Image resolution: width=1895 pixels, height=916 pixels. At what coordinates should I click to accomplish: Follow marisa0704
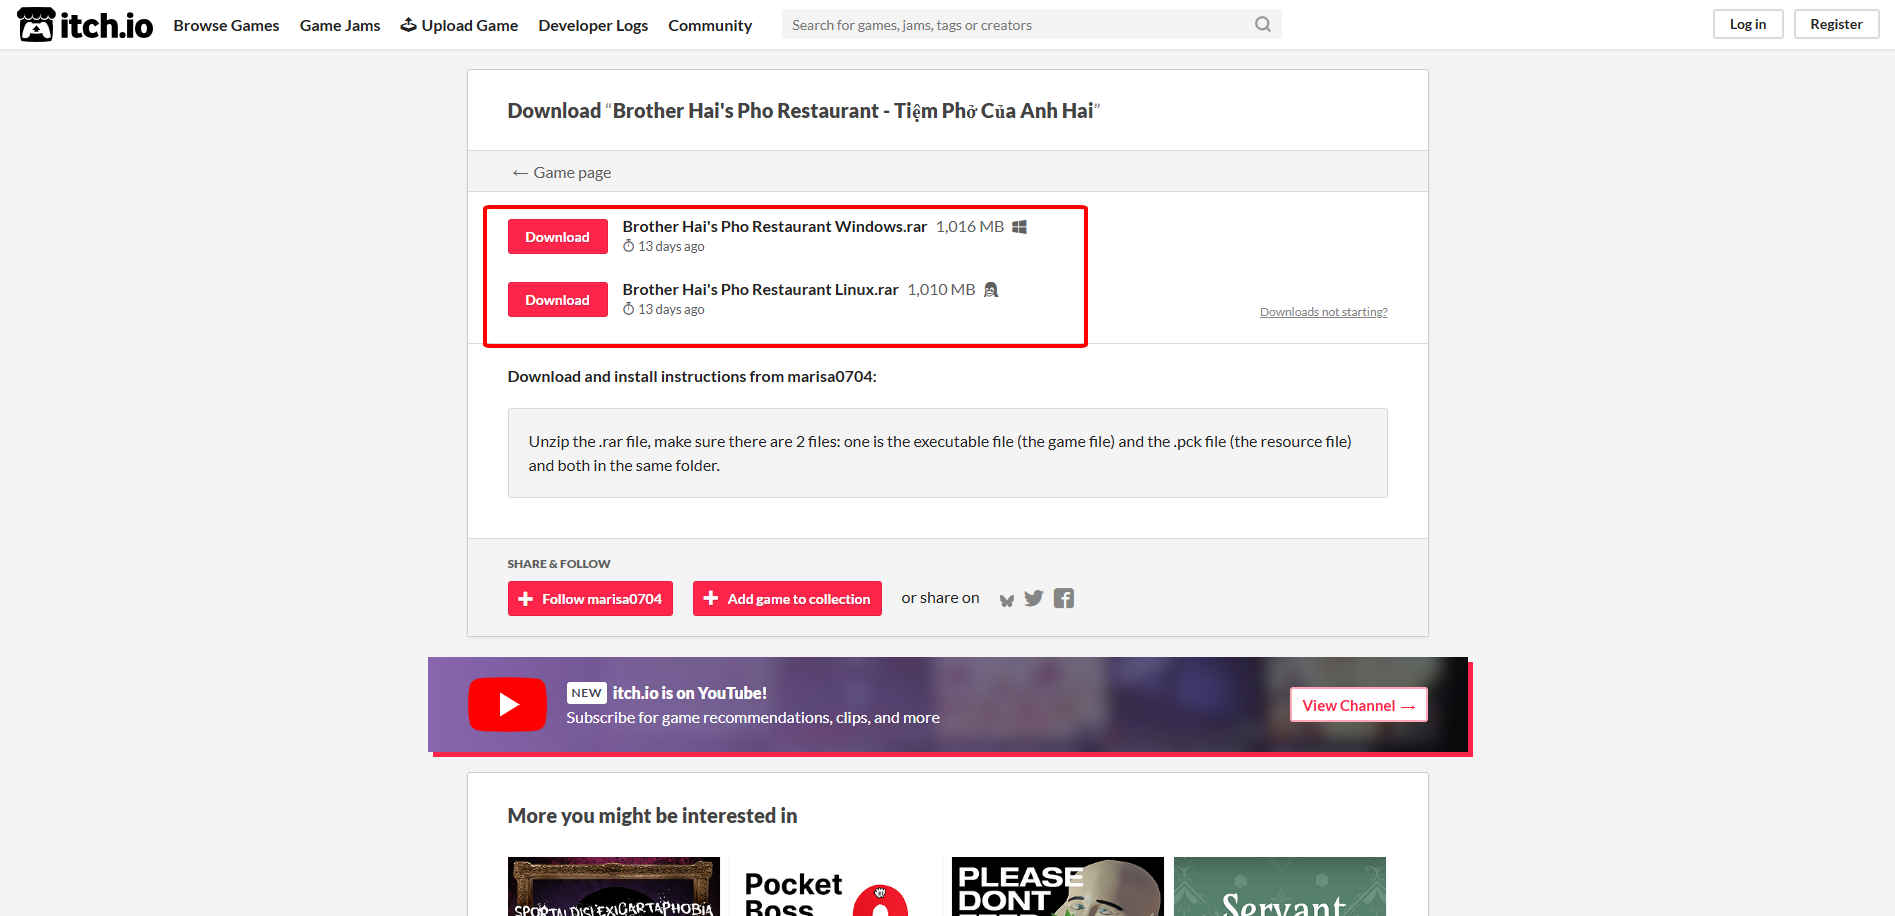click(590, 599)
